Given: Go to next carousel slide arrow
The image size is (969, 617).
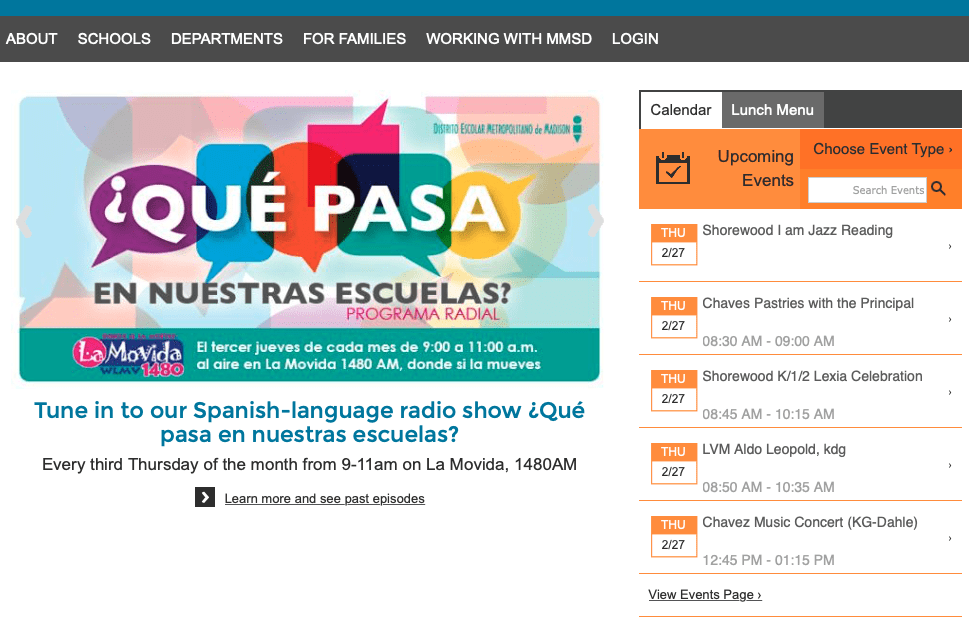Looking at the screenshot, I should click(x=595, y=221).
